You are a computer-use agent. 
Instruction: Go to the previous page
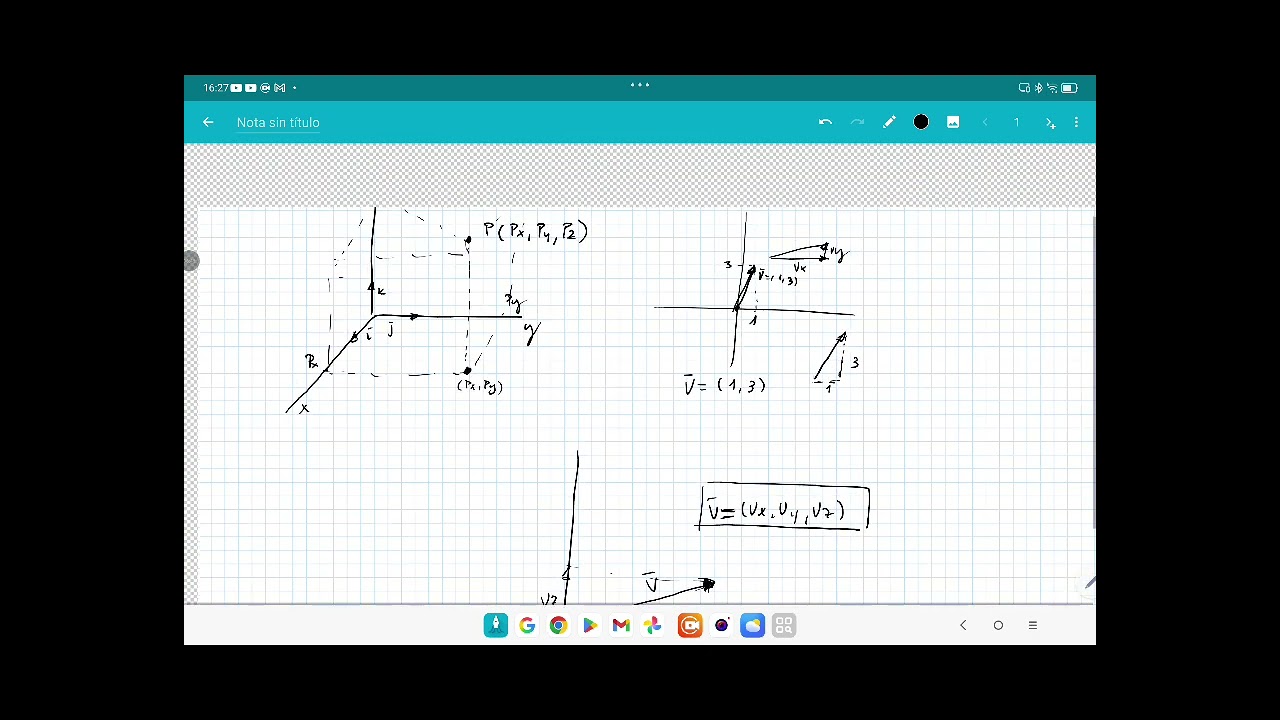(985, 122)
